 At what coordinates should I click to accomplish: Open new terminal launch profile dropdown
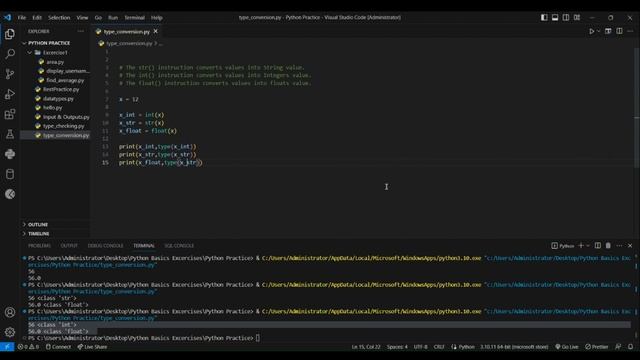pos(588,246)
